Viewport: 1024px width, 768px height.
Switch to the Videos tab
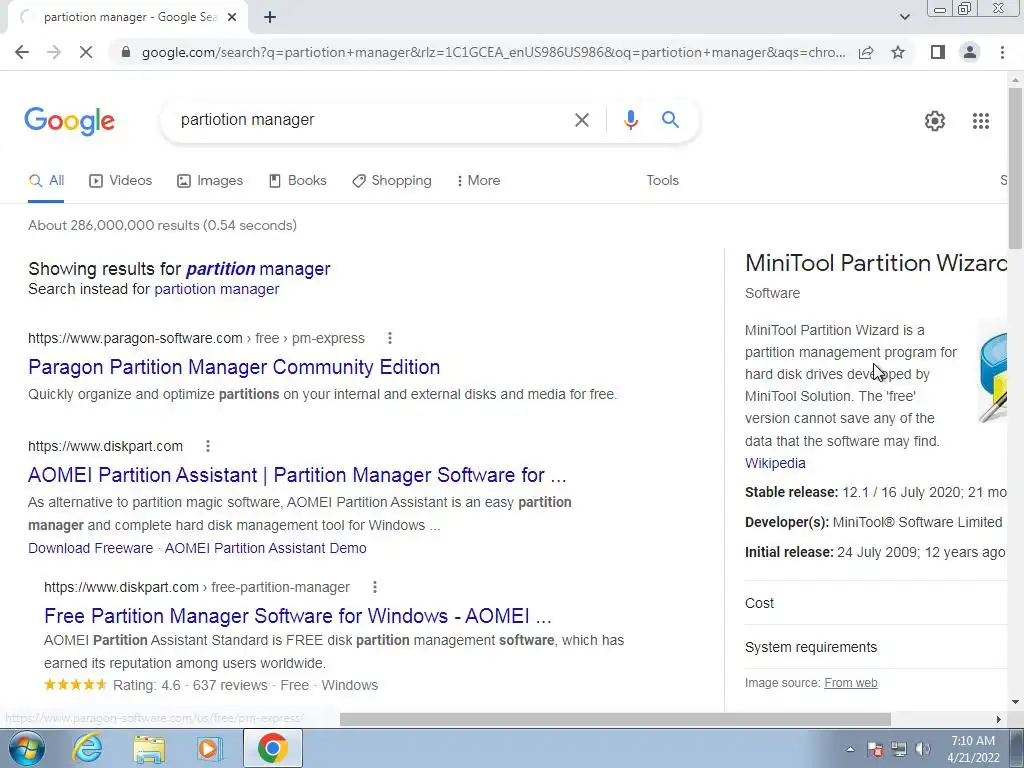(x=120, y=181)
